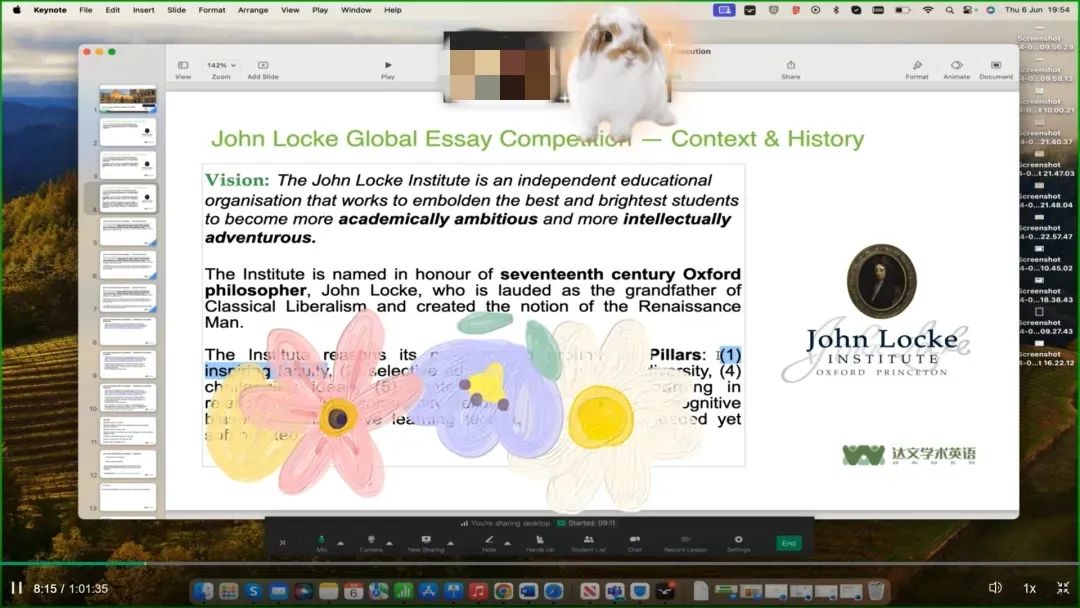This screenshot has height=608, width=1080.
Task: Open the Slide menu
Action: coord(176,10)
